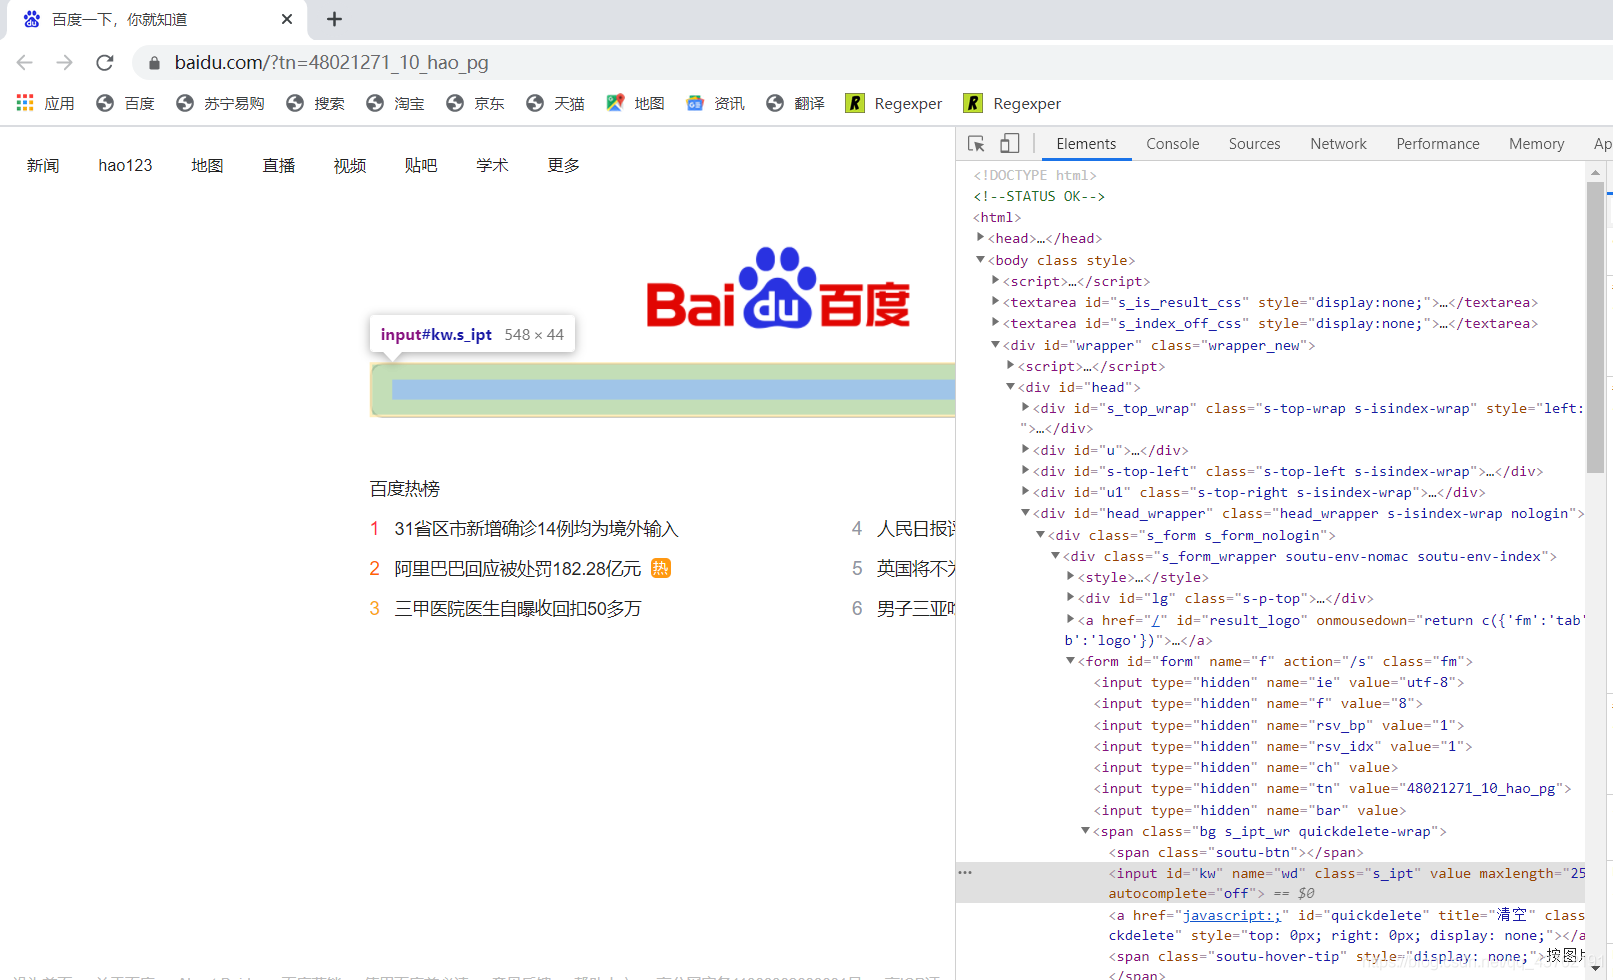
Task: Switch to the Memory tab
Action: tap(1536, 144)
